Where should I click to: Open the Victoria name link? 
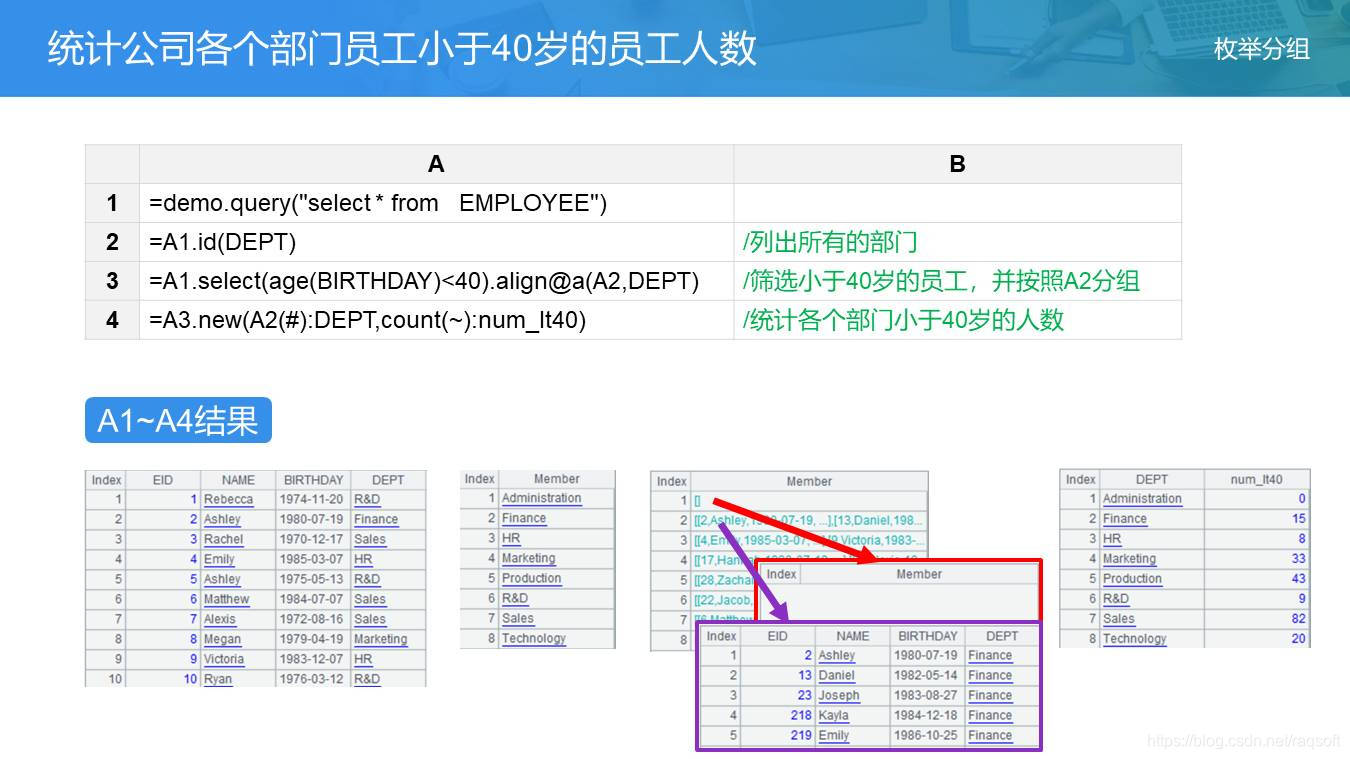(x=224, y=659)
